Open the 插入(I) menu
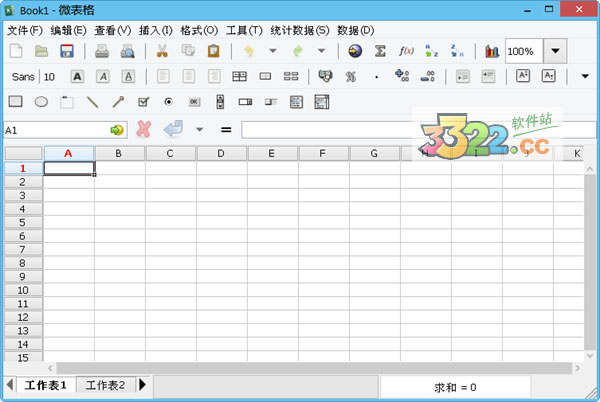The image size is (600, 402). coord(156,30)
